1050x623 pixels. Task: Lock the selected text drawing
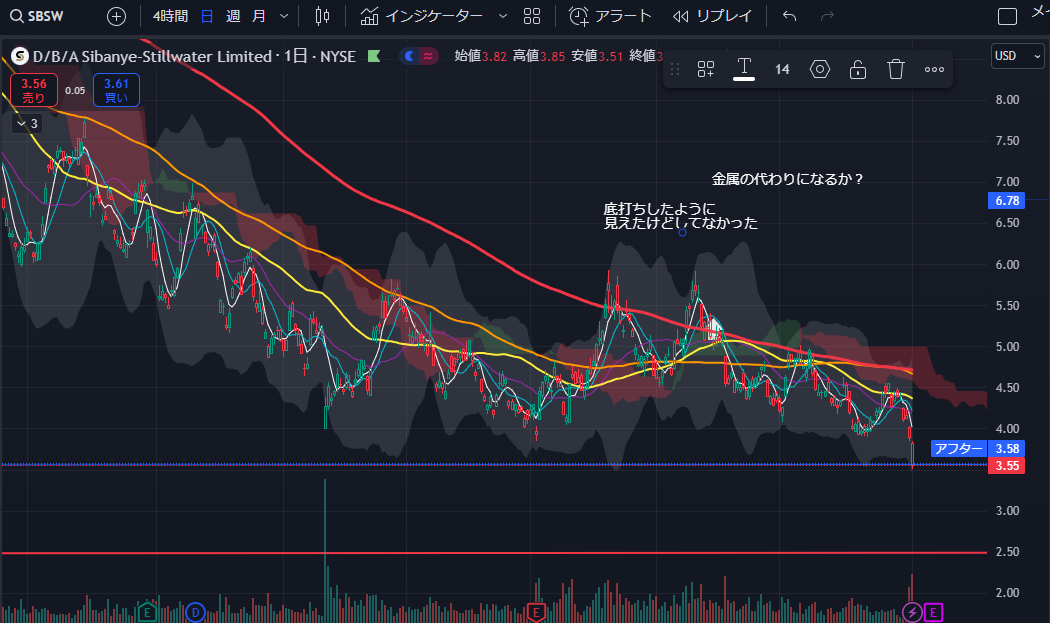coord(858,69)
